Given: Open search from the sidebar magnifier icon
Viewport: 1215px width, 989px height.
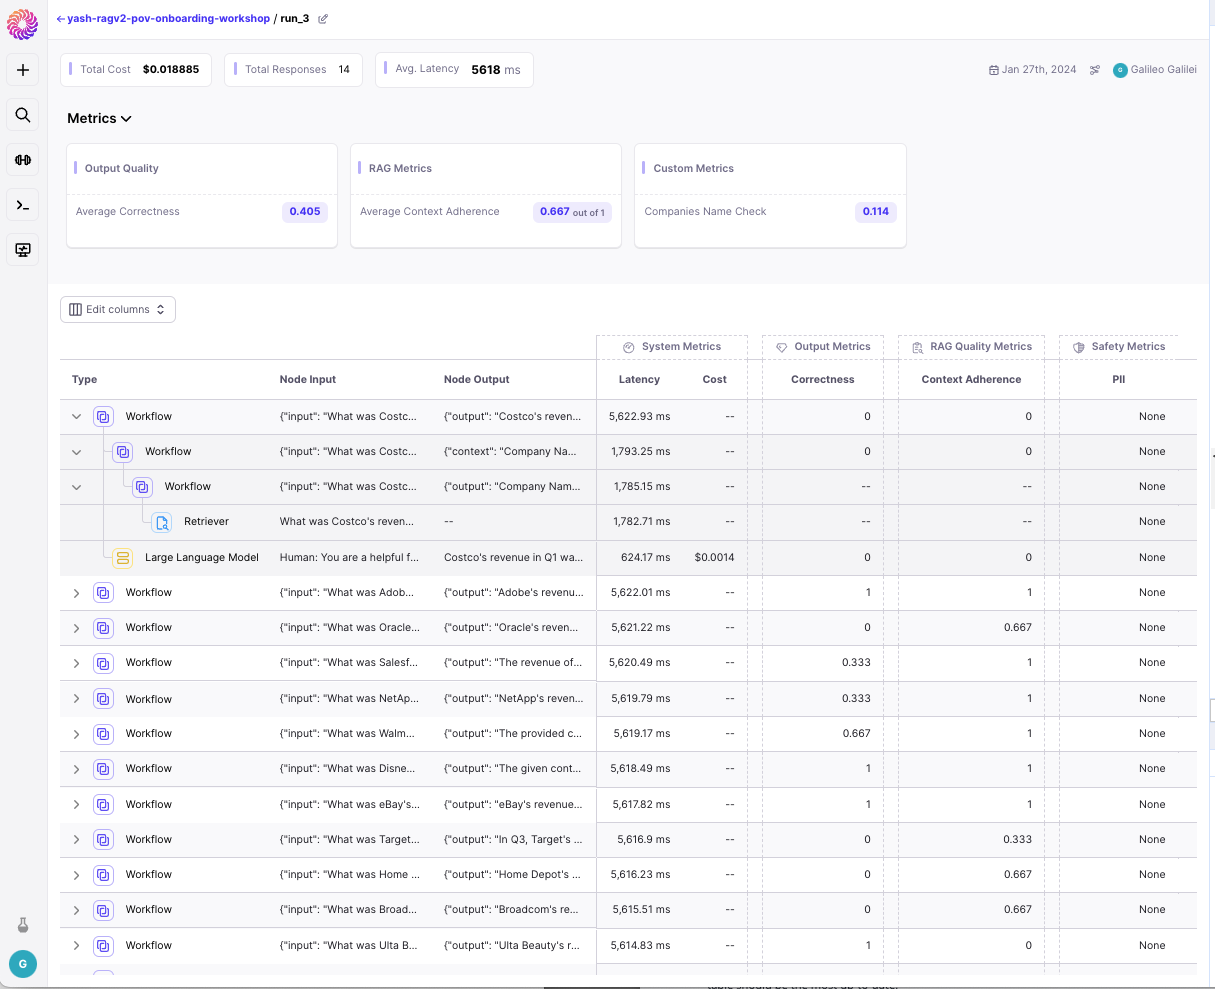Looking at the screenshot, I should point(22,115).
